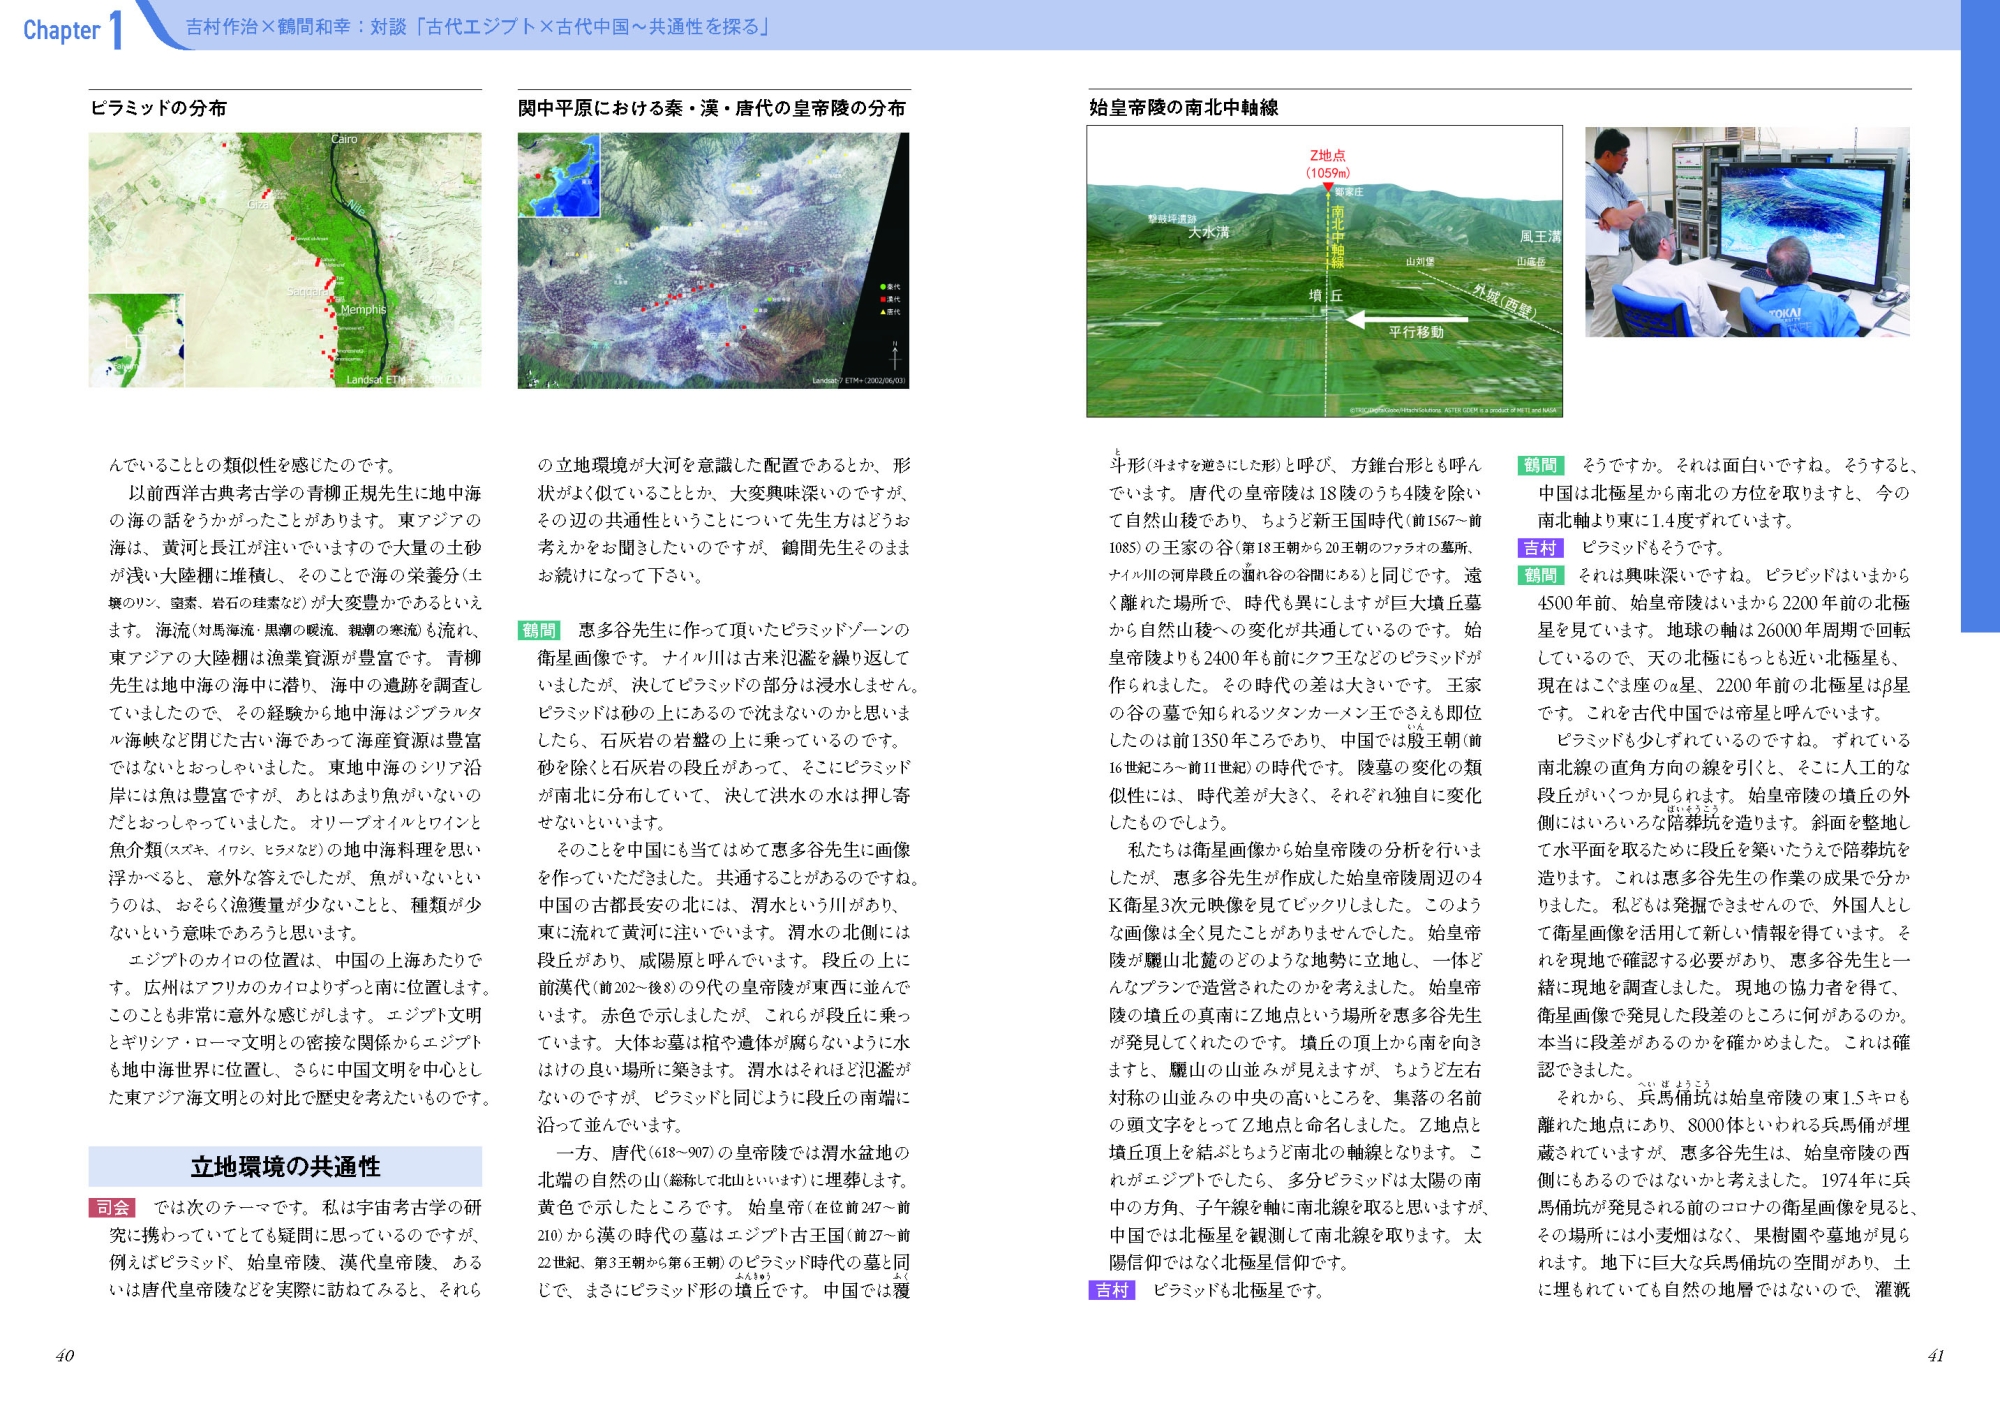Click the 立地環境の共通性 section heading
This screenshot has height=1413, width=2000.
point(285,1167)
